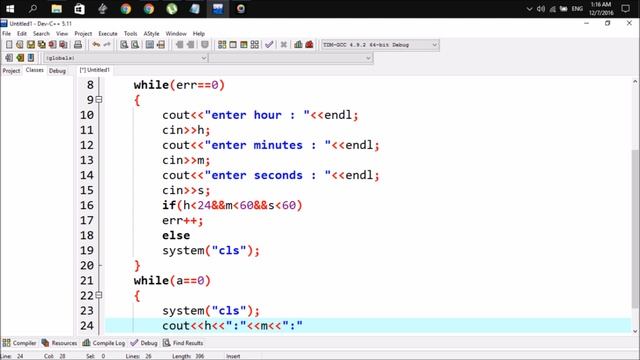This screenshot has width=640, height=360.
Task: Open the Search menu
Action: click(x=41, y=33)
